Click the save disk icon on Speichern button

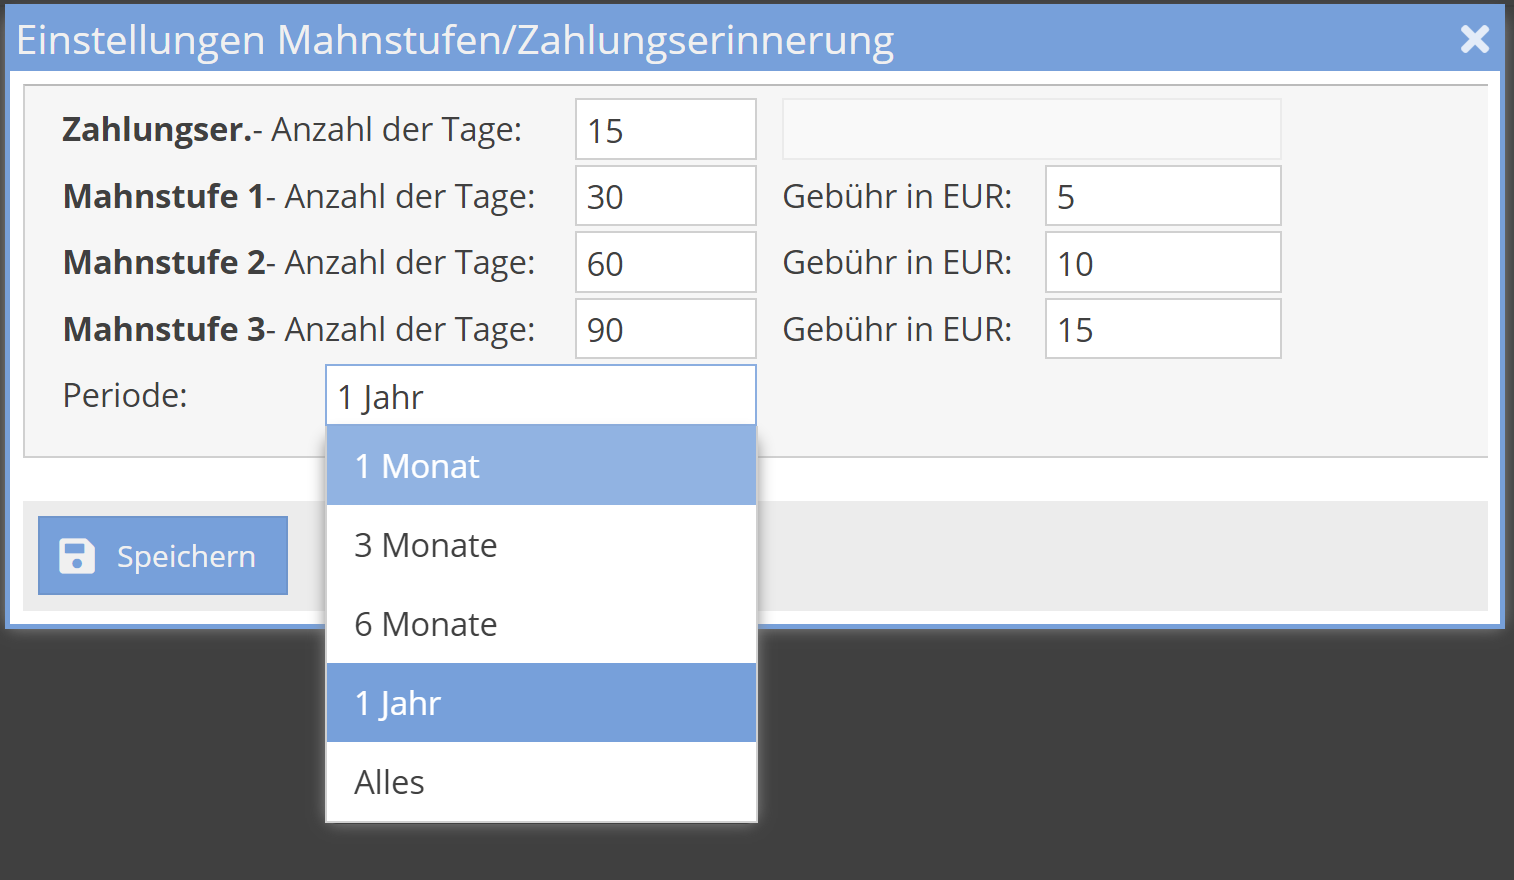point(77,555)
